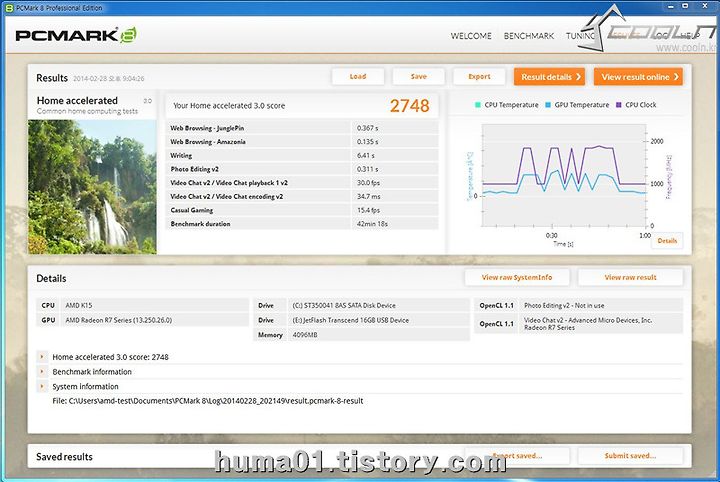Click the AMD K15 CPU value
Screen dimensions: 720x482
tap(79, 305)
